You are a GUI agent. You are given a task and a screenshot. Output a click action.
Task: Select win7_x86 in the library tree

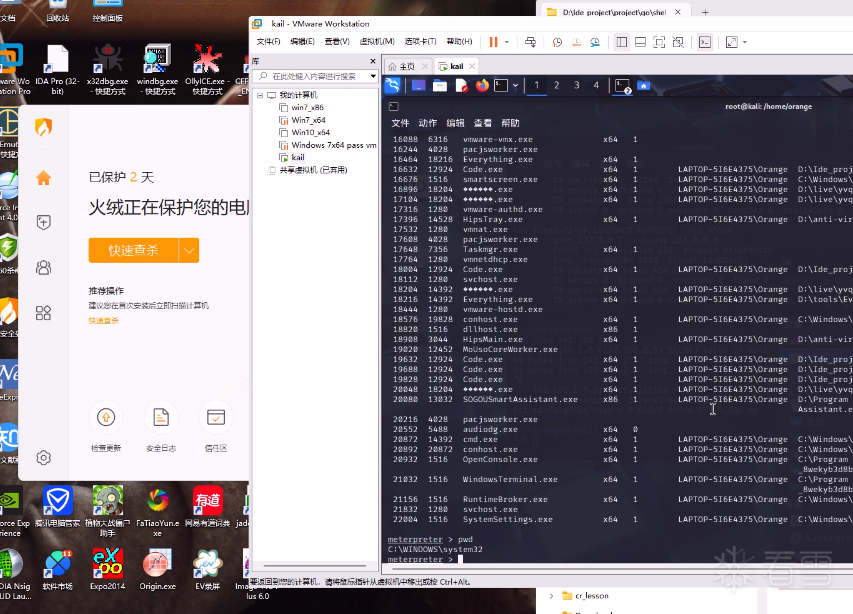coord(307,107)
